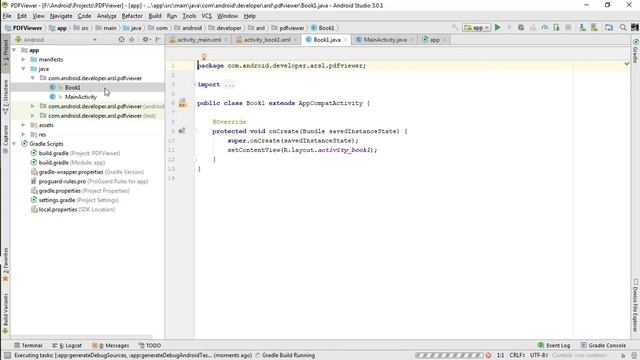Open the TODO tool window
Viewport: 640px width, 360px height.
coord(149,345)
